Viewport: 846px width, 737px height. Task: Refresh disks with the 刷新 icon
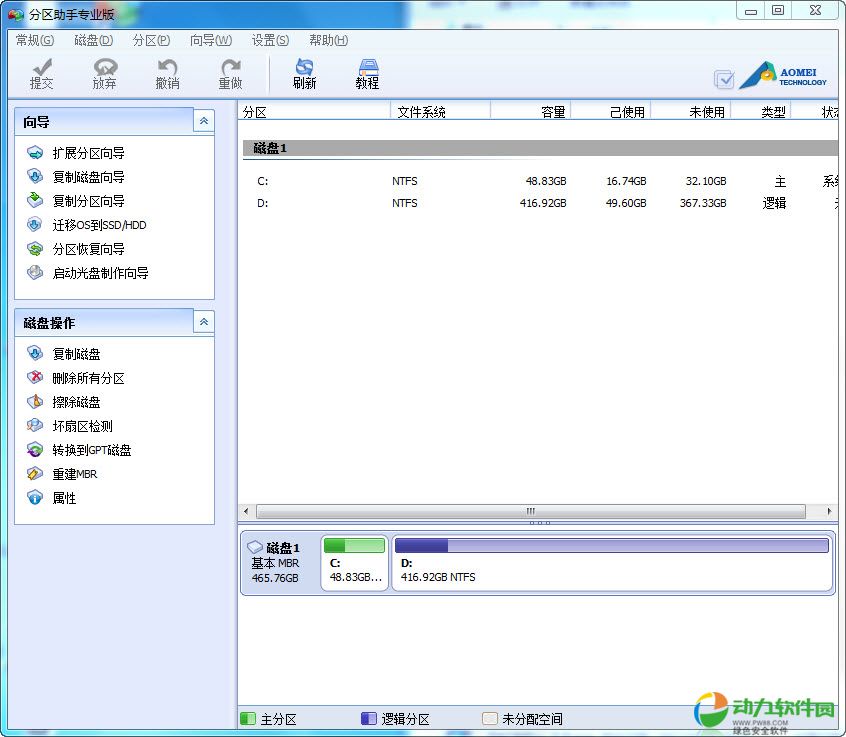click(x=304, y=73)
